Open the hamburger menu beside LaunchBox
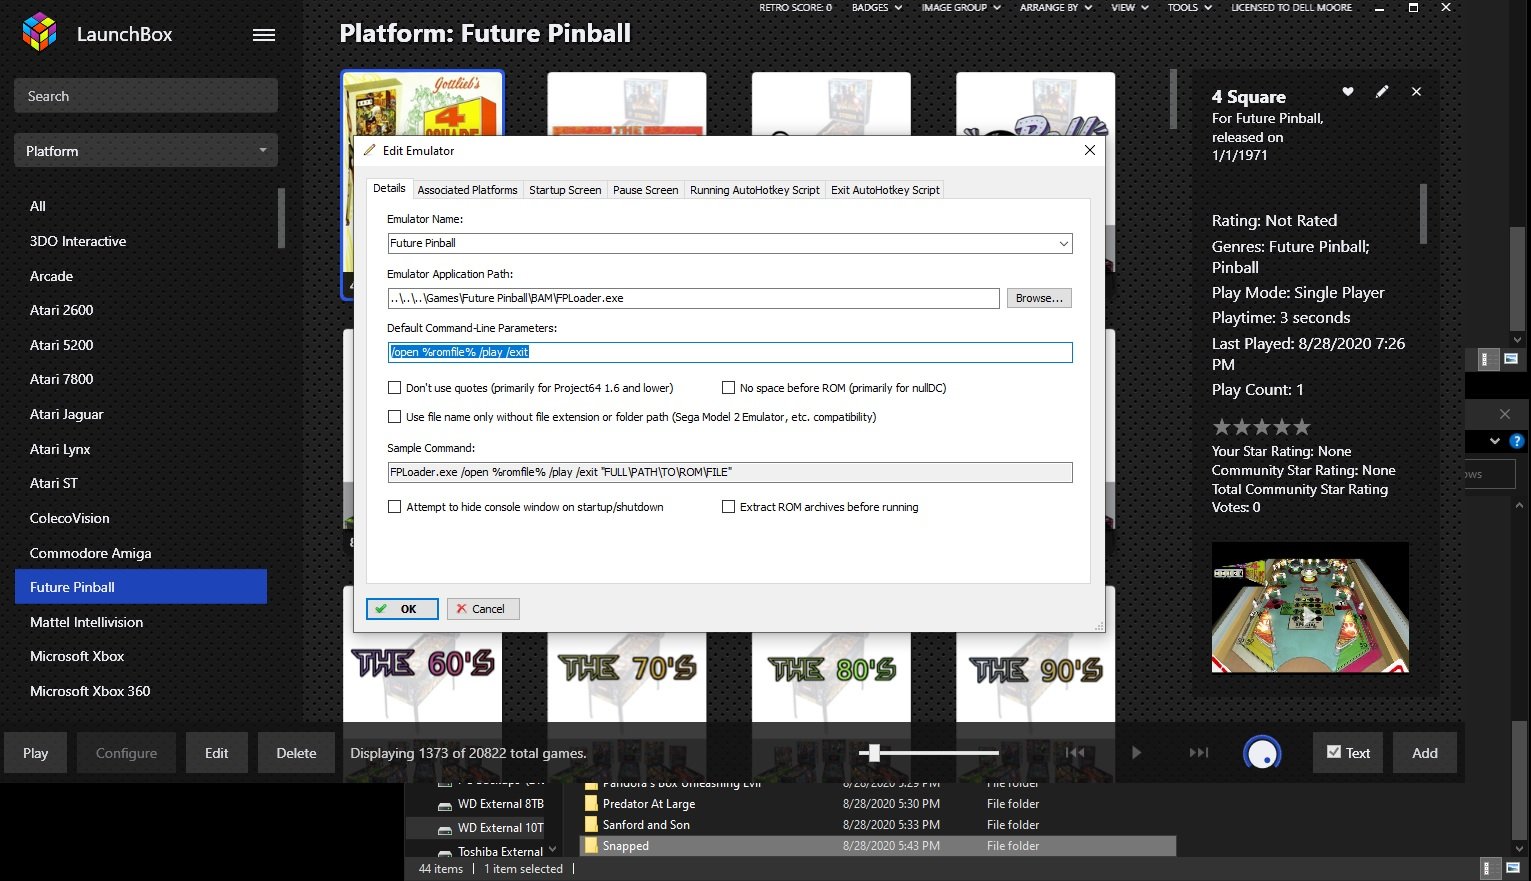The height and width of the screenshot is (881, 1531). (264, 35)
